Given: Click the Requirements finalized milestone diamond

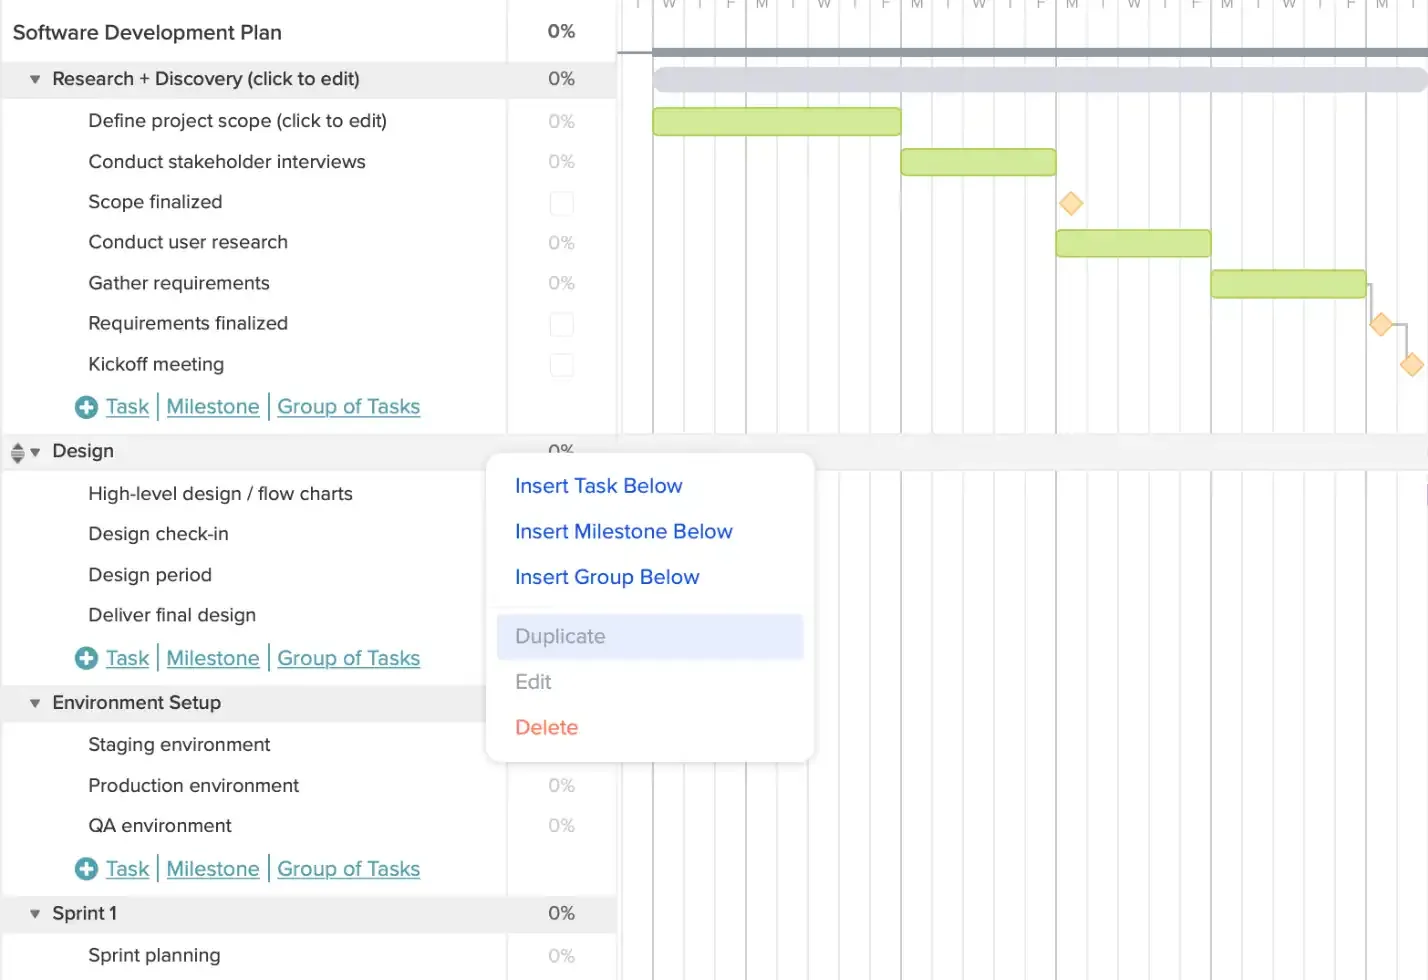Looking at the screenshot, I should [x=1381, y=324].
